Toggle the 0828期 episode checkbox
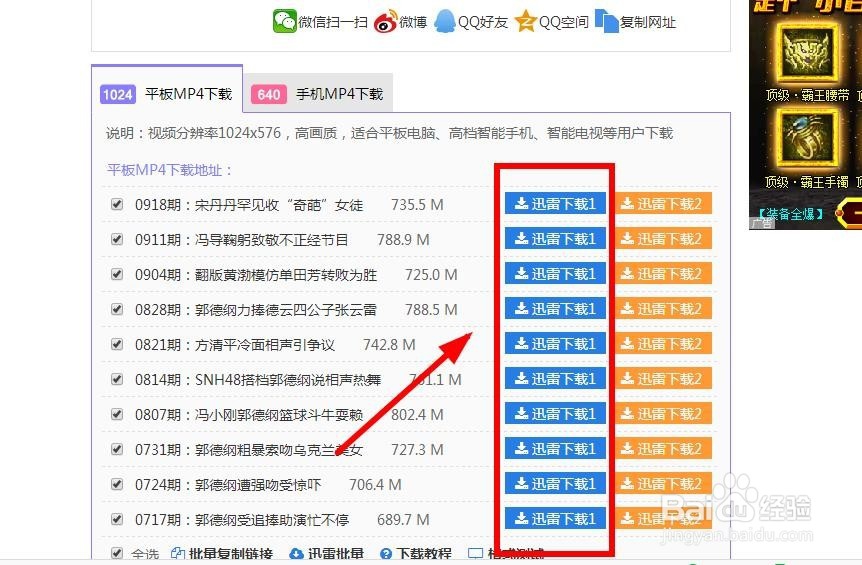This screenshot has width=862, height=565. pyautogui.click(x=117, y=309)
